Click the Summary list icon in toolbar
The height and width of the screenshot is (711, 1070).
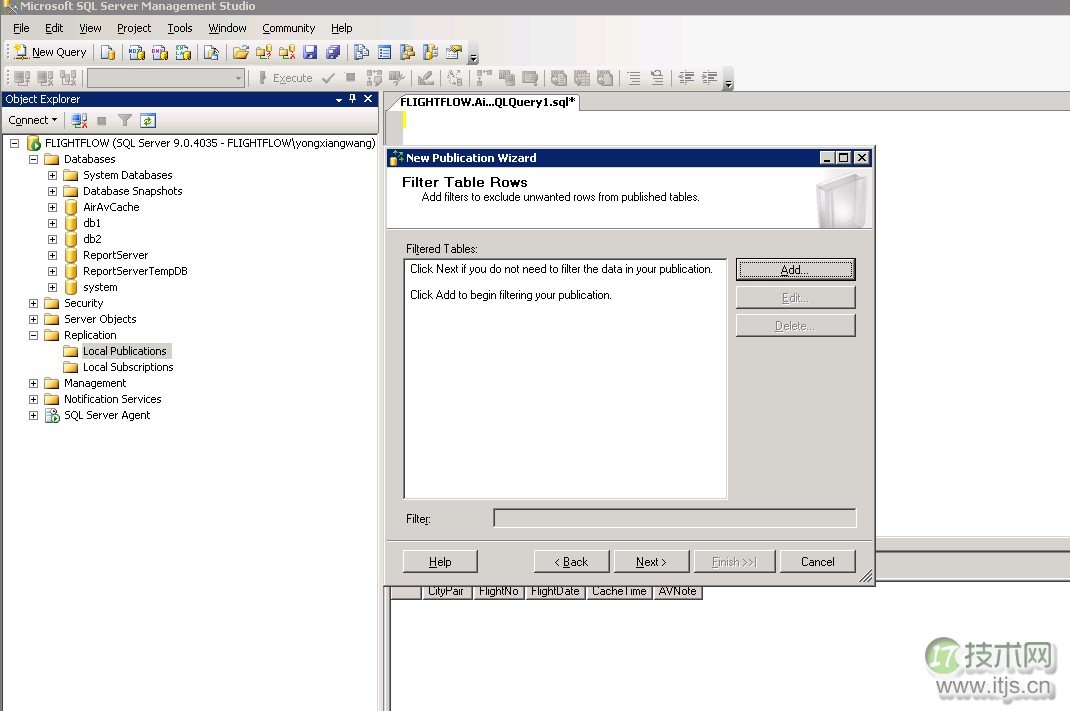tap(385, 52)
